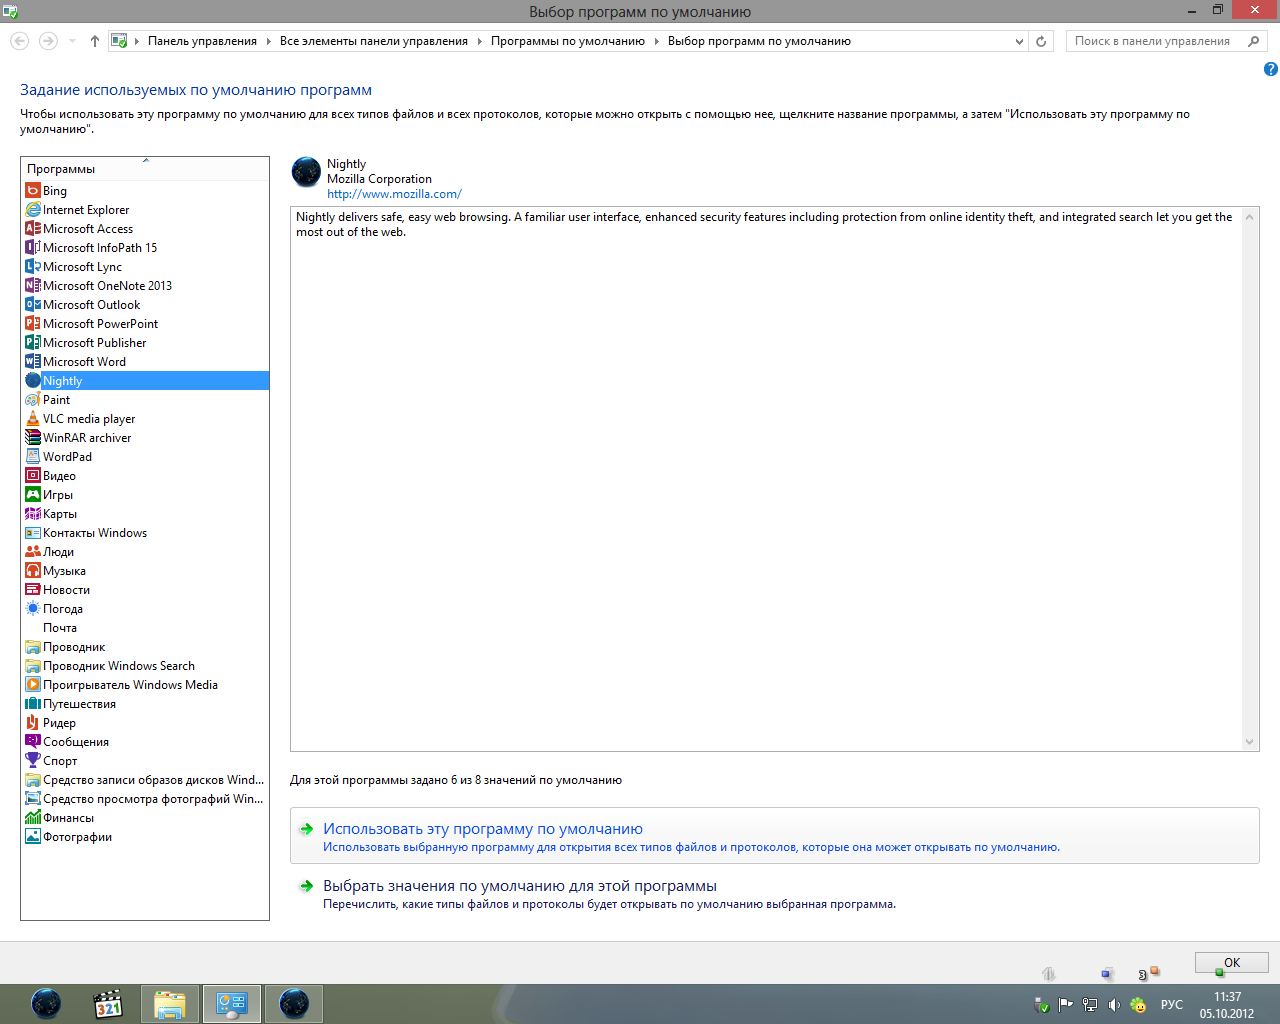Image resolution: width=1280 pixels, height=1024 pixels.
Task: Choose the Погода sun icon
Action: click(33, 609)
